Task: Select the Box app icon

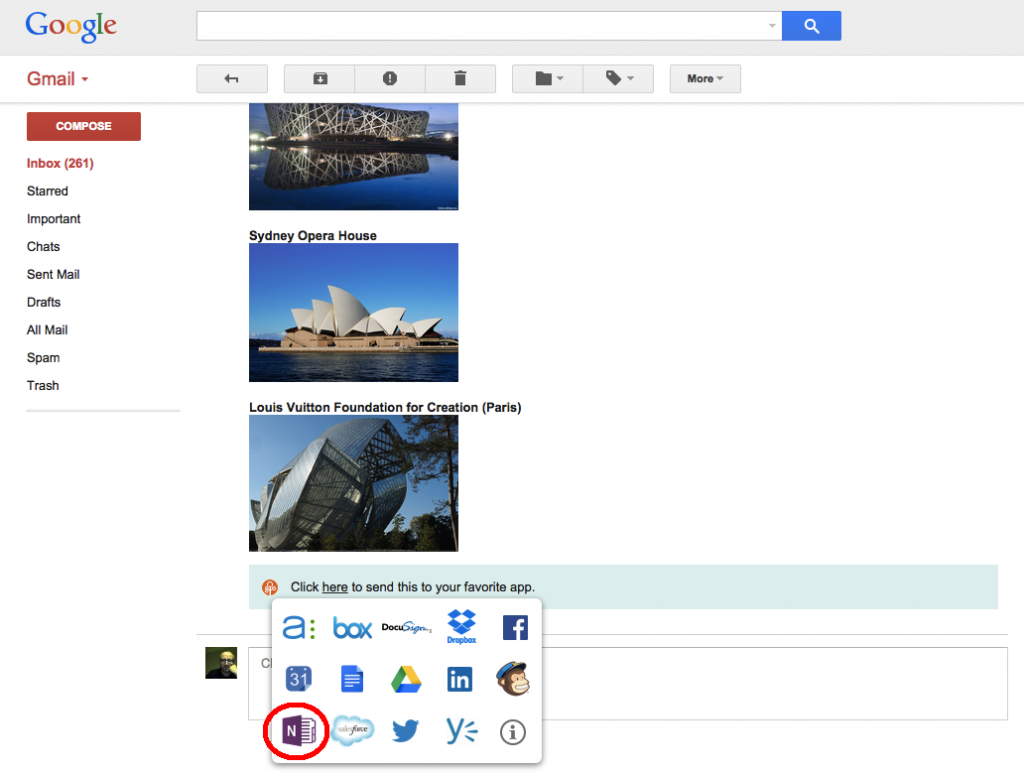Action: pos(352,628)
